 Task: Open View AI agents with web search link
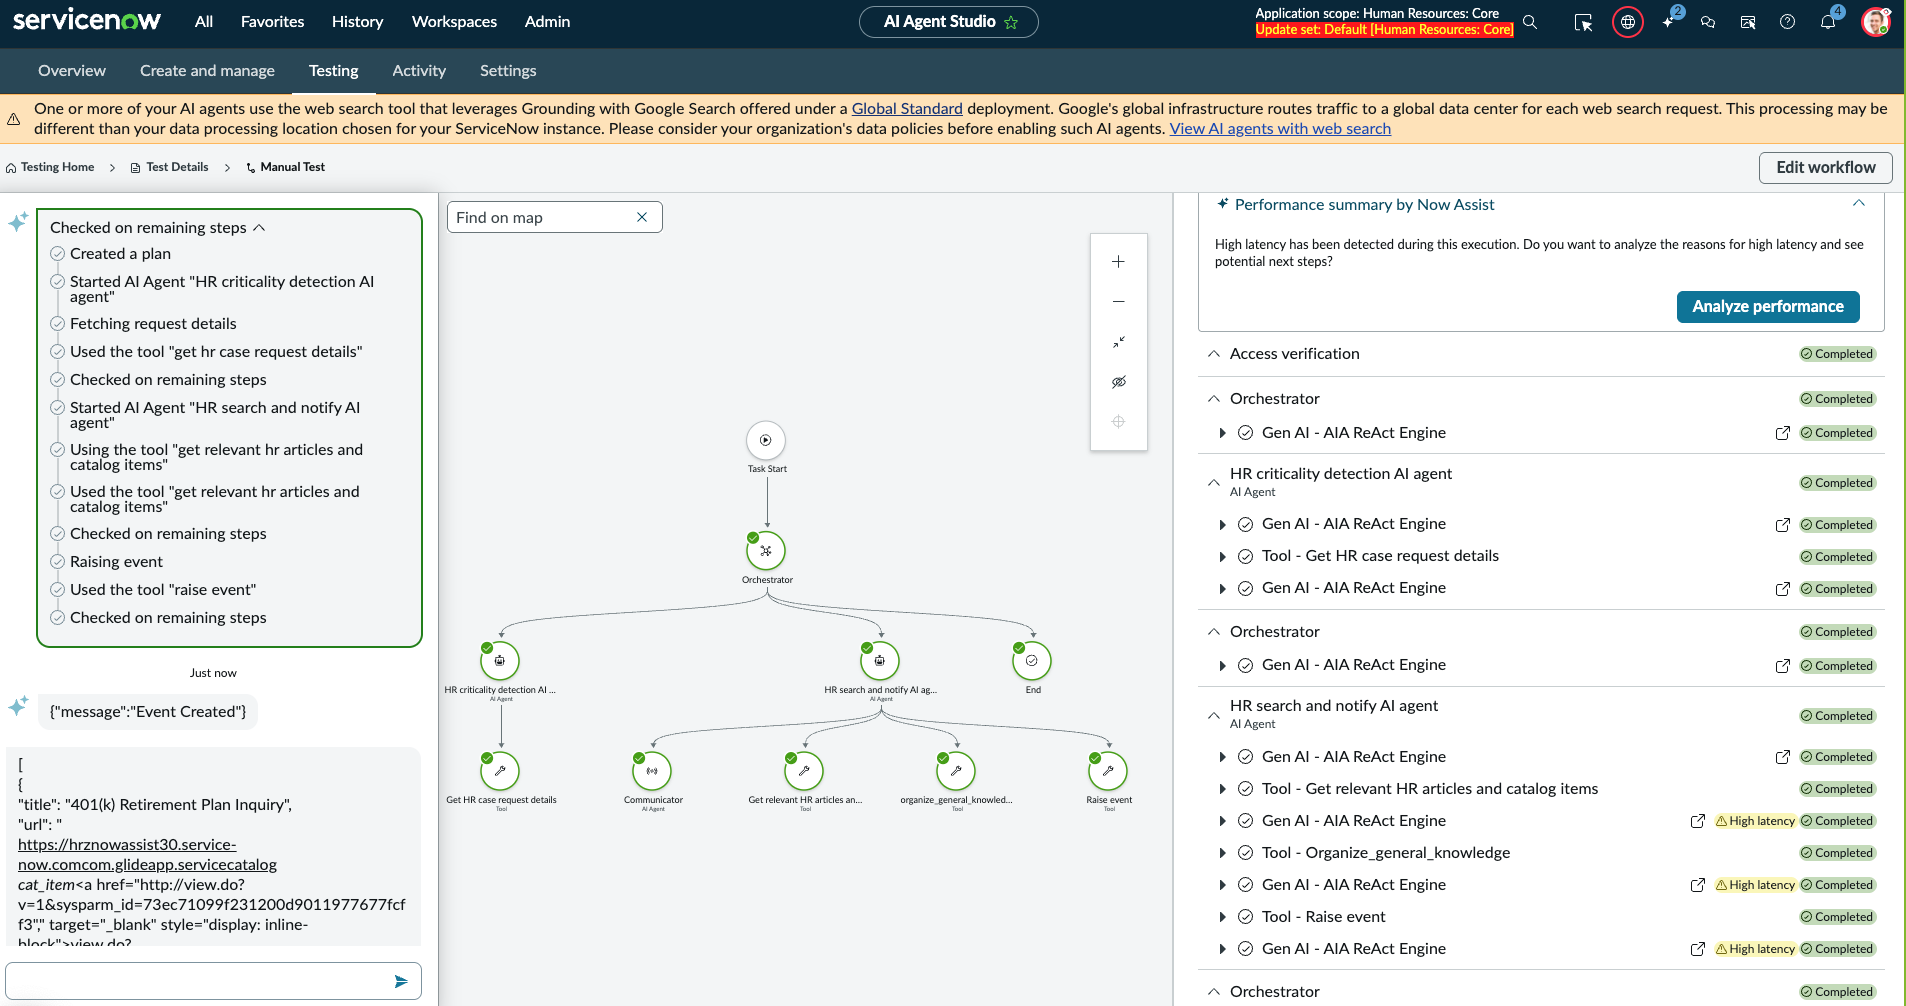(1280, 129)
